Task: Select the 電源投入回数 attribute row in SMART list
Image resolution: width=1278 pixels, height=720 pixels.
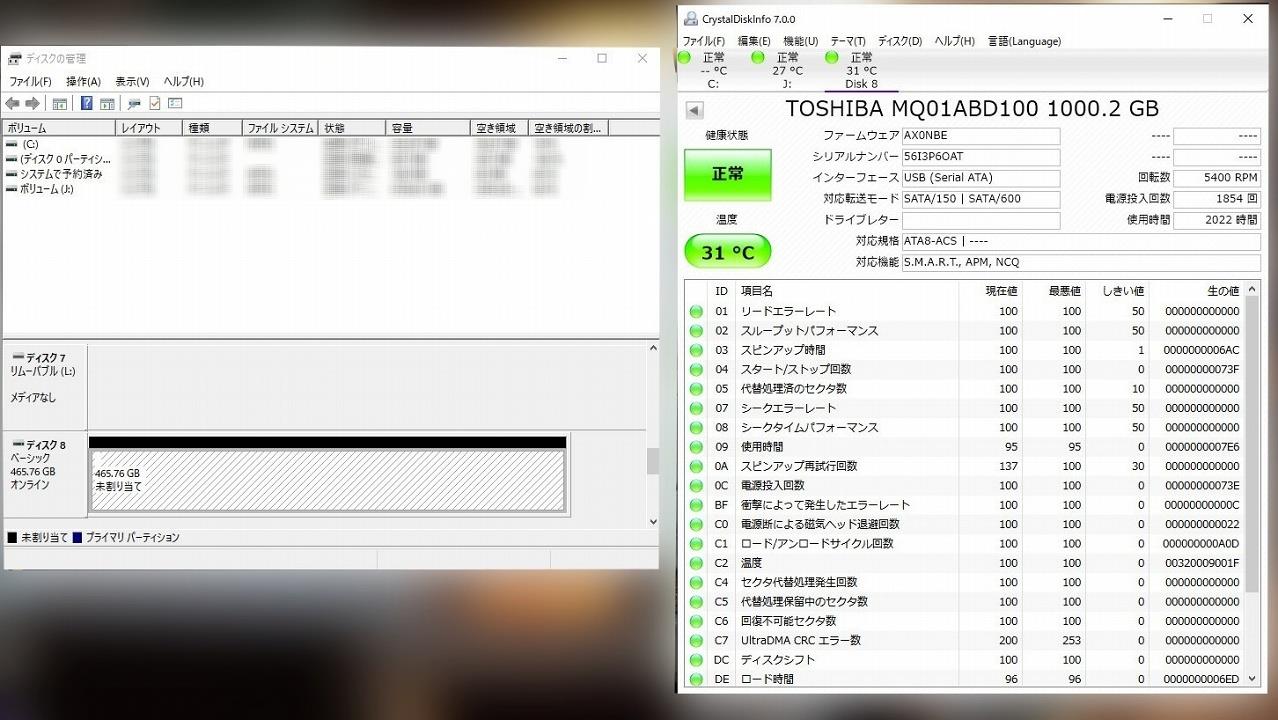Action: (x=965, y=485)
